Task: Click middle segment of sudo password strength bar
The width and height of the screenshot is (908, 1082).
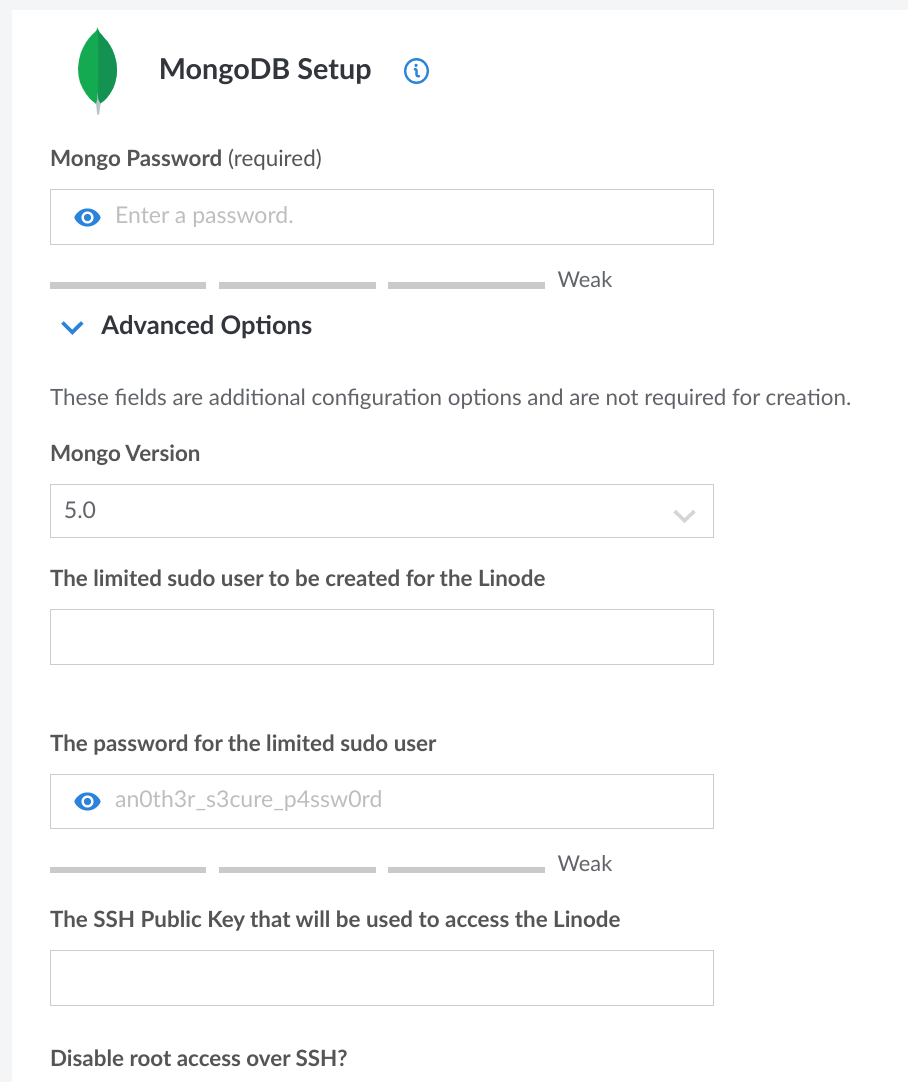Action: (297, 870)
